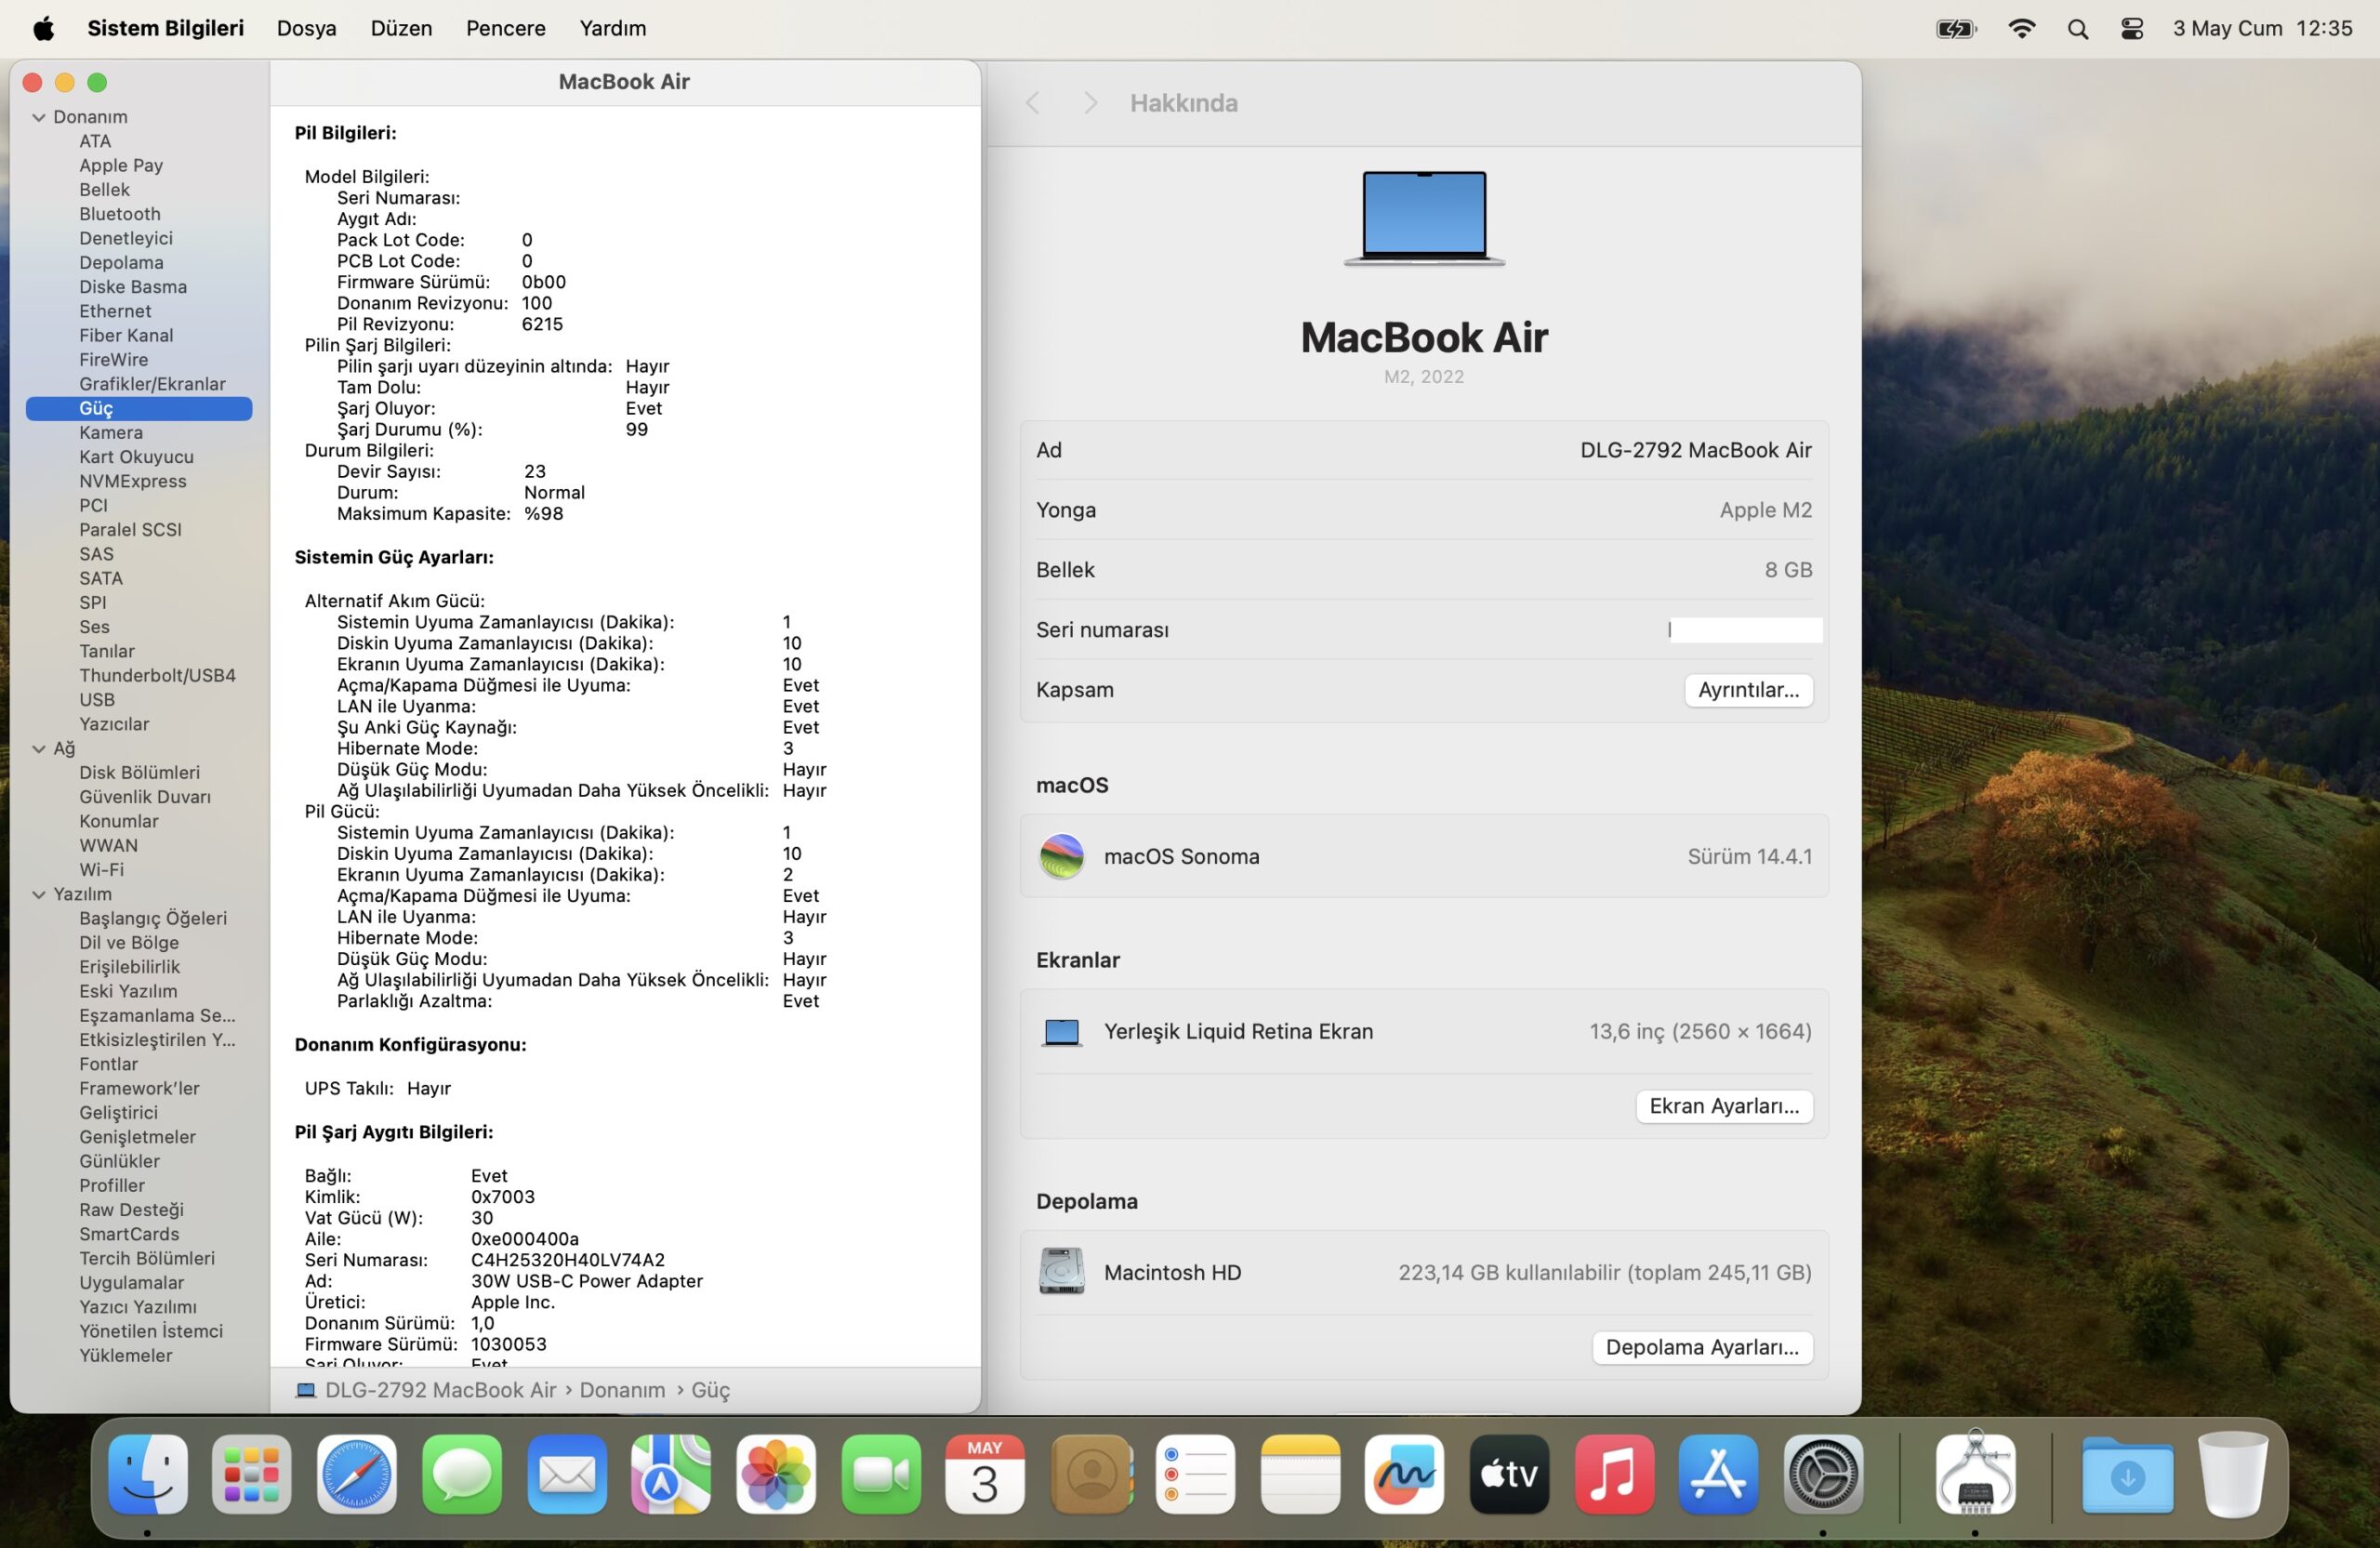The height and width of the screenshot is (1548, 2380).
Task: Select Yüklemeler in sidebar
Action: 139,1355
